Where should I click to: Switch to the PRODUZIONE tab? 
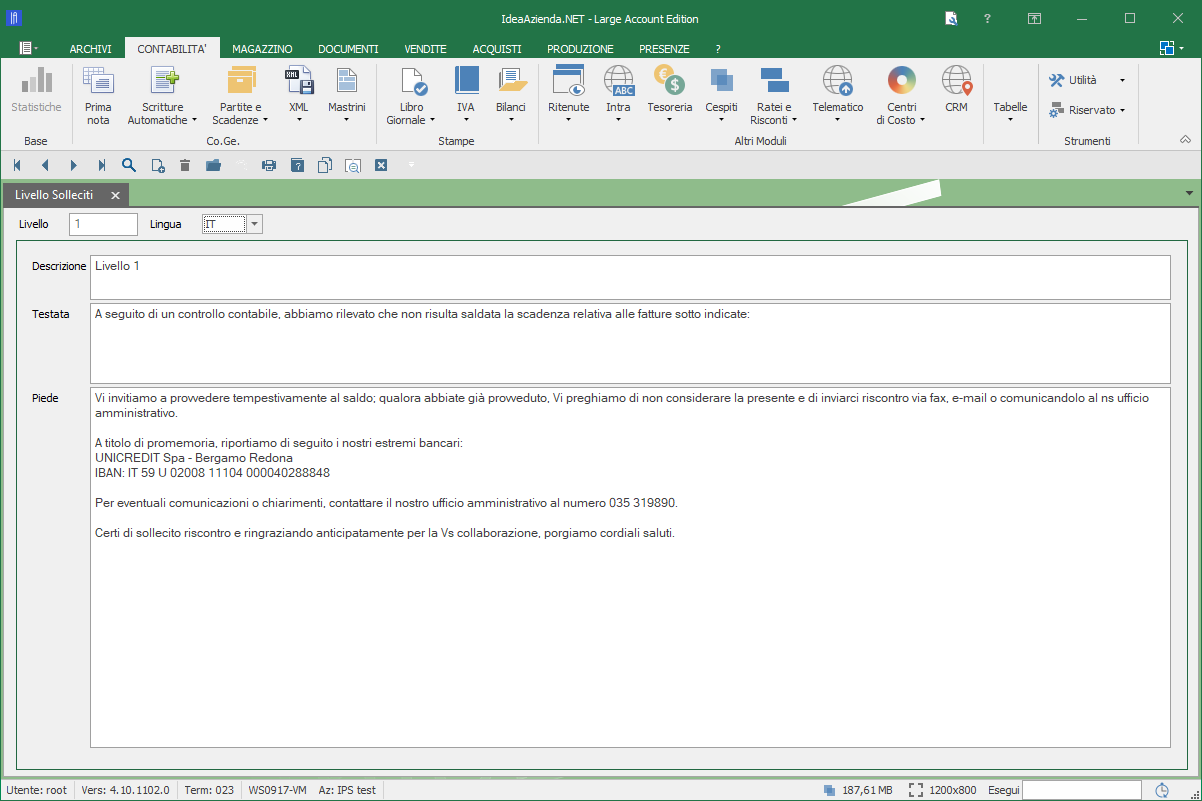[580, 48]
